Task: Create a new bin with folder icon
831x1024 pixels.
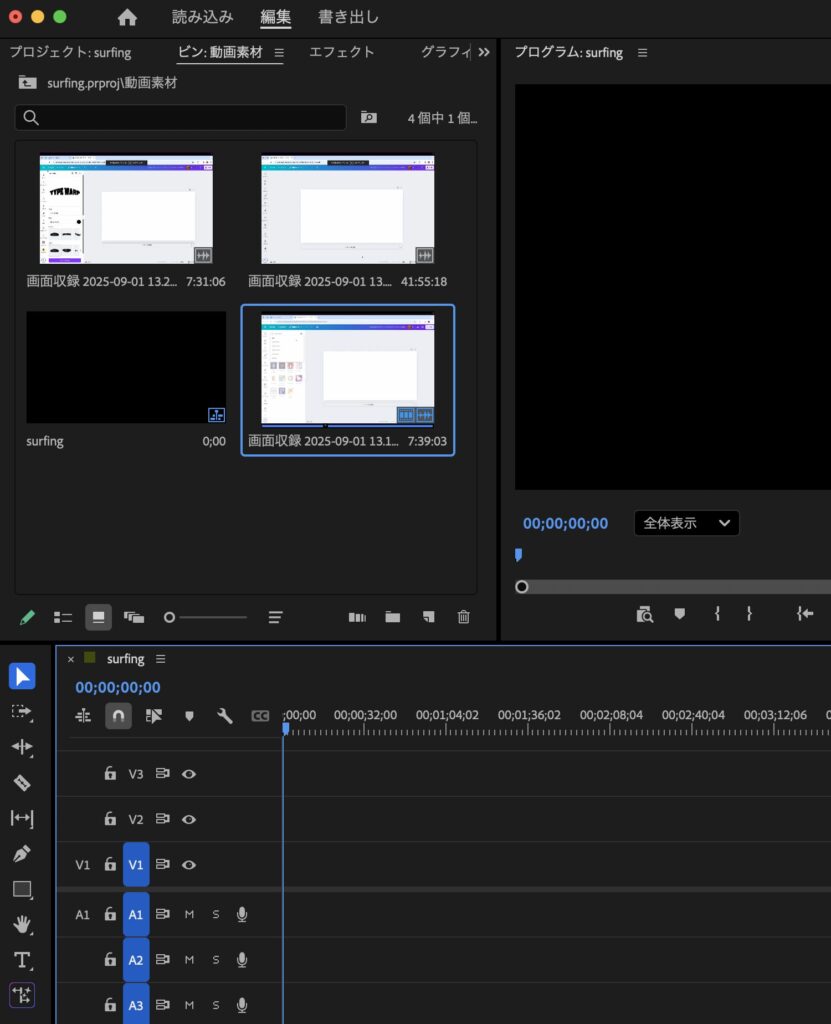Action: [393, 617]
